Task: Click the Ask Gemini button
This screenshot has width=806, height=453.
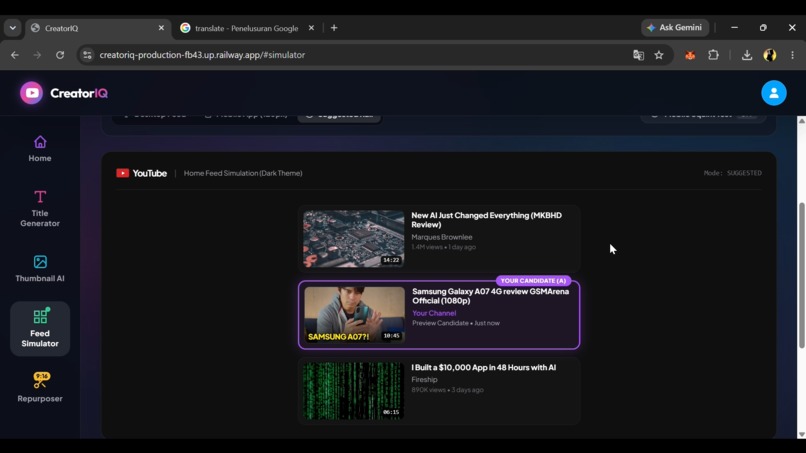Action: (675, 28)
